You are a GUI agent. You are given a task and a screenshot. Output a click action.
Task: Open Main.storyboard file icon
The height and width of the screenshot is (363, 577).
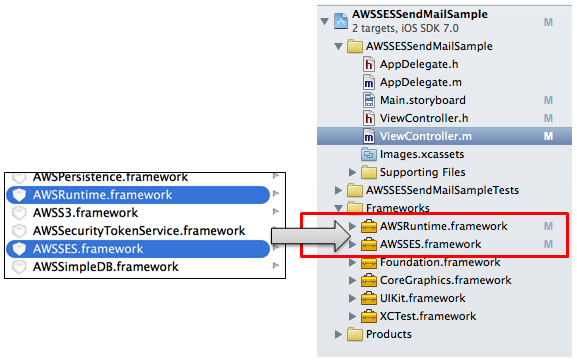point(369,100)
